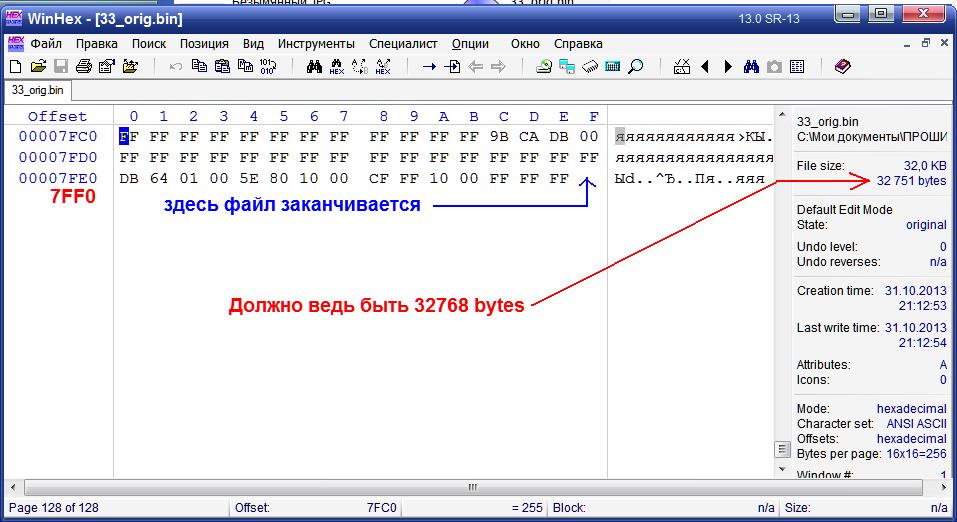Find hex values with binoculars HEX icon
This screenshot has width=957, height=522.
point(337,67)
